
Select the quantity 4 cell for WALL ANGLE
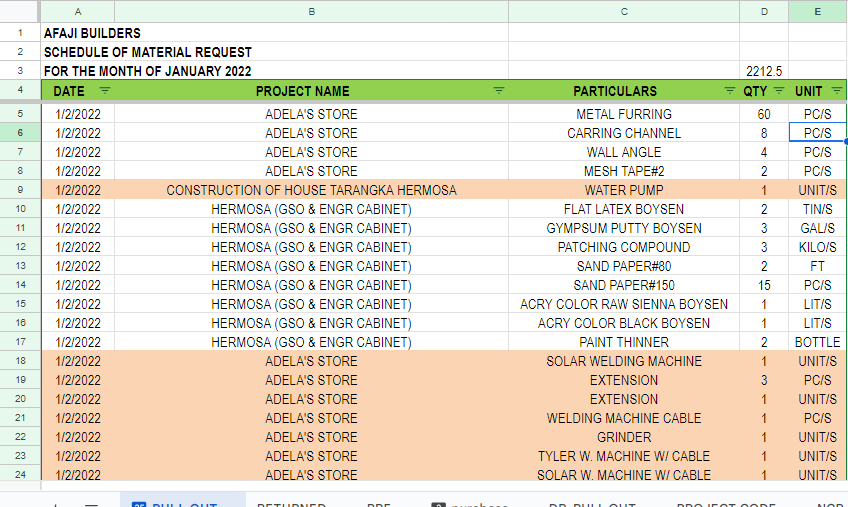click(764, 152)
